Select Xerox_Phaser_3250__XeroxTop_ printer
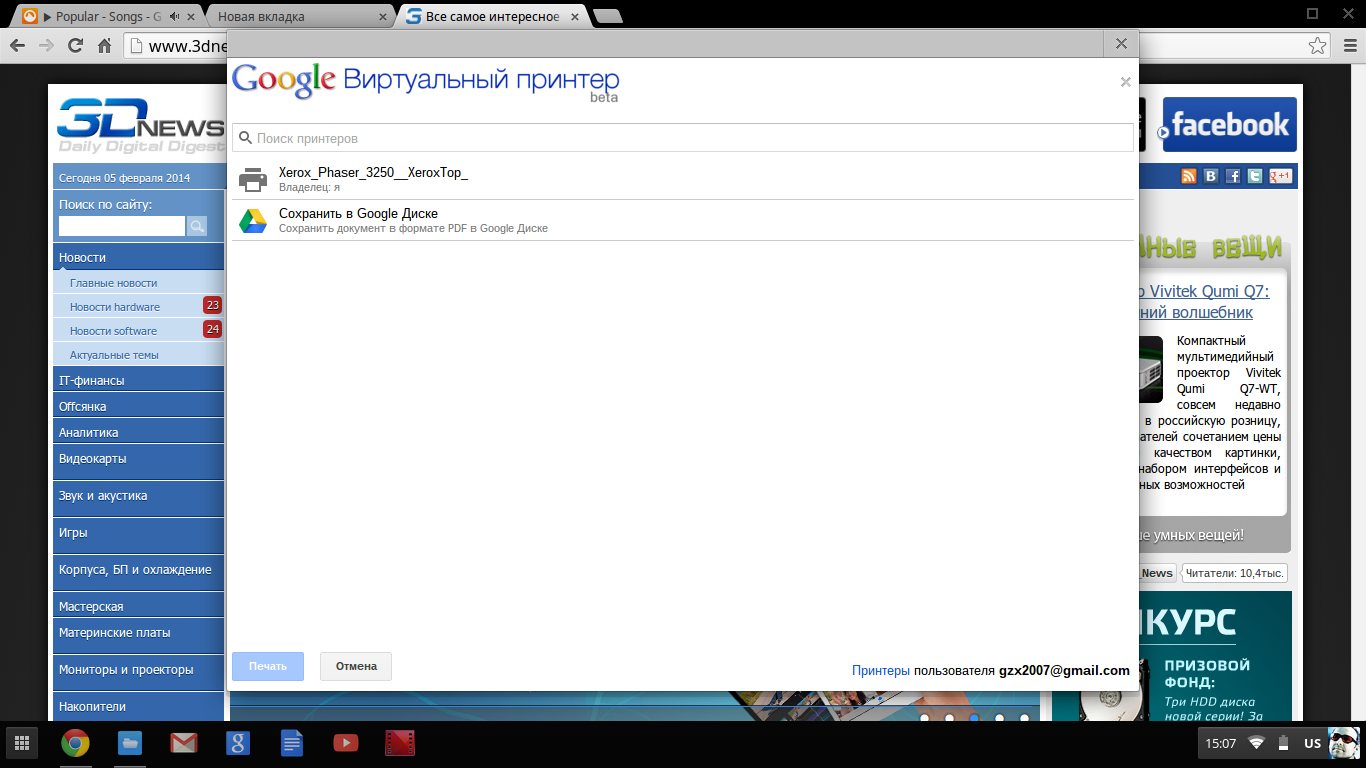This screenshot has height=768, width=1366. (x=683, y=179)
